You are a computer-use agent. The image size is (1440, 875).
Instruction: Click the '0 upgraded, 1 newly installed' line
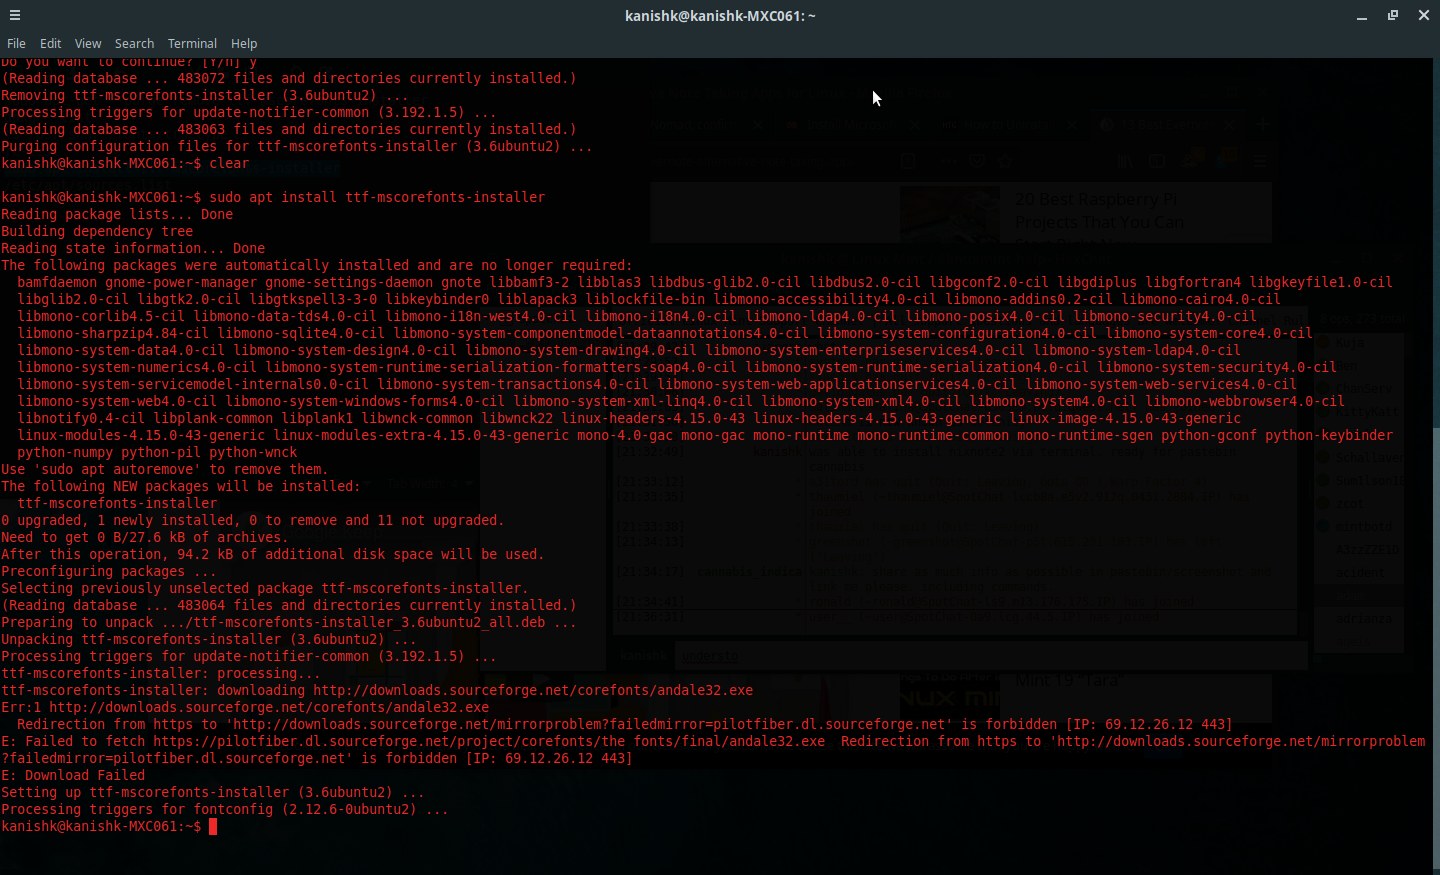click(253, 521)
